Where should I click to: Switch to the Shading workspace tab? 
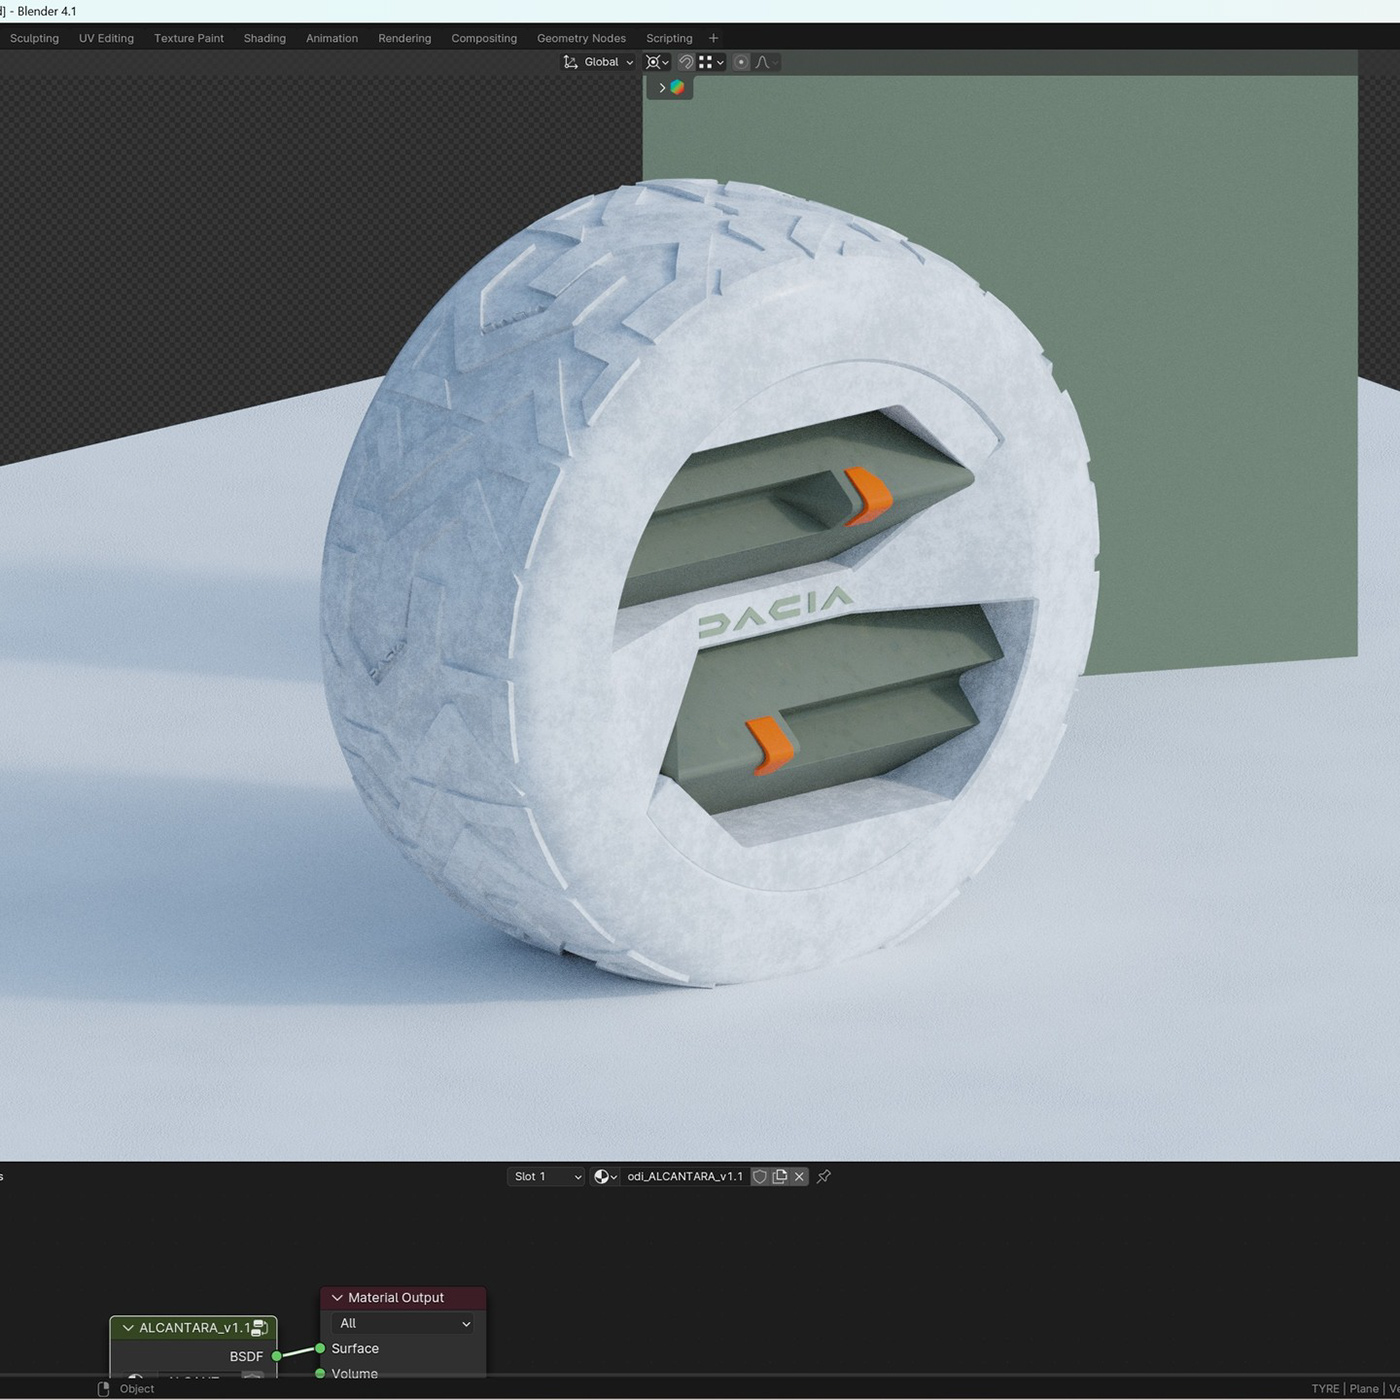264,38
